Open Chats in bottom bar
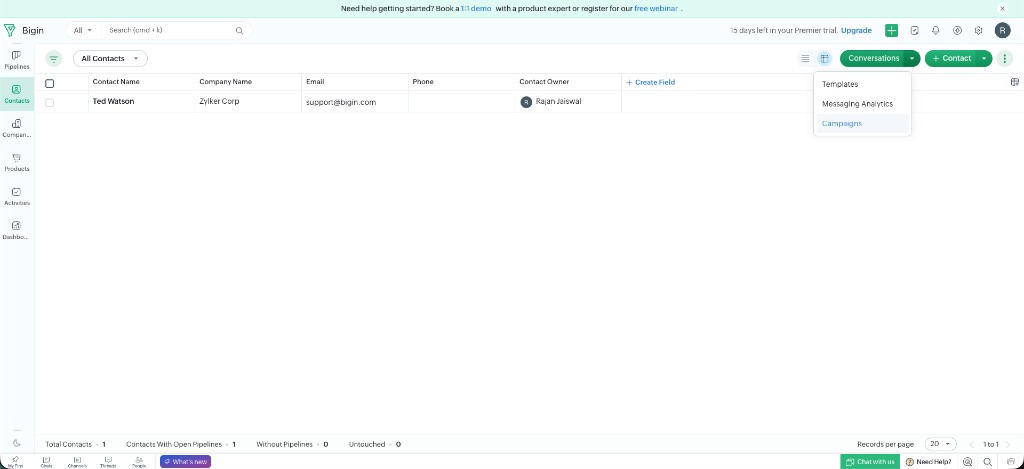 (x=46, y=462)
